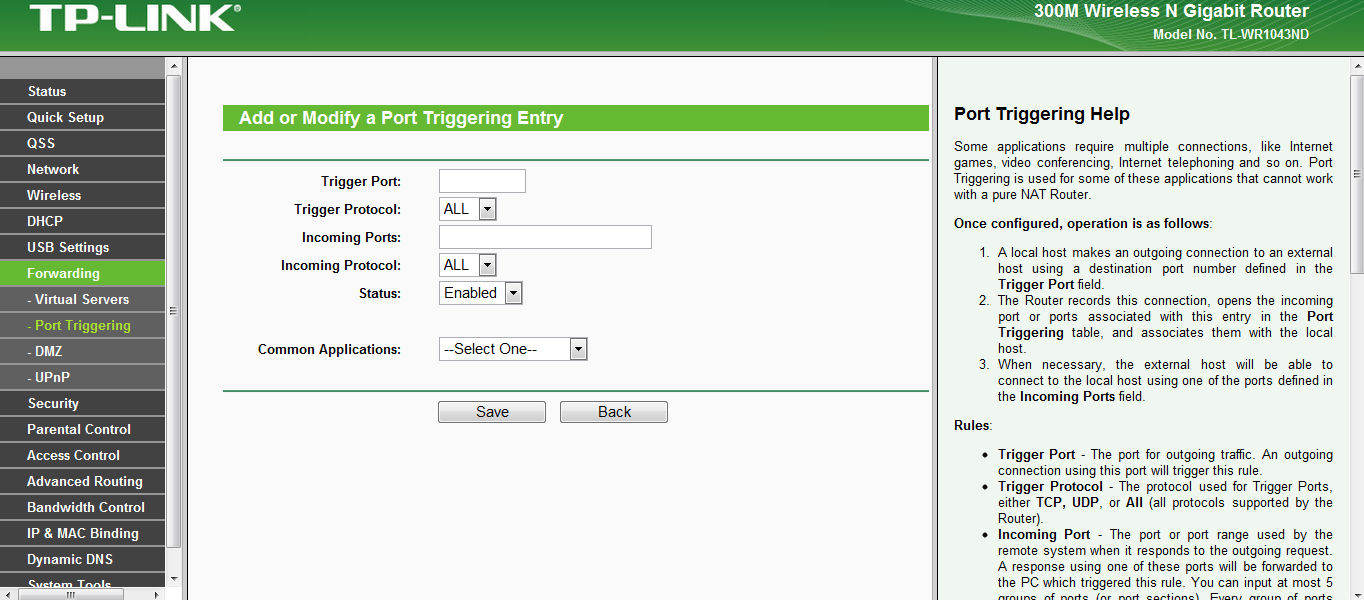Click sidebar horizontal scroll left arrow
The width and height of the screenshot is (1364, 600).
click(8, 594)
